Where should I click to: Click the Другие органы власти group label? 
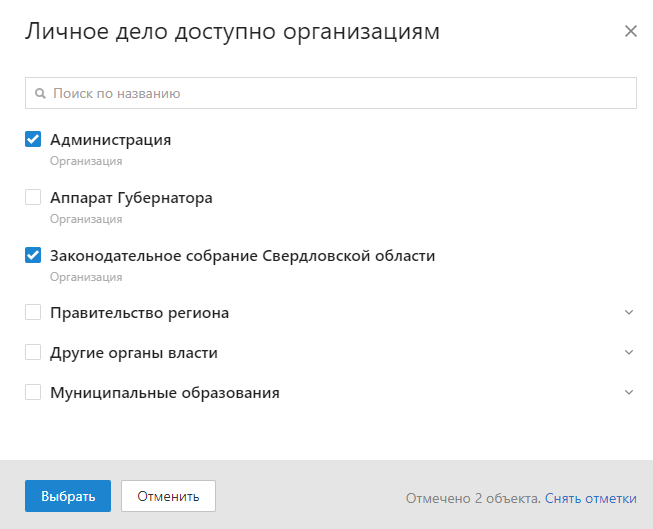point(134,353)
